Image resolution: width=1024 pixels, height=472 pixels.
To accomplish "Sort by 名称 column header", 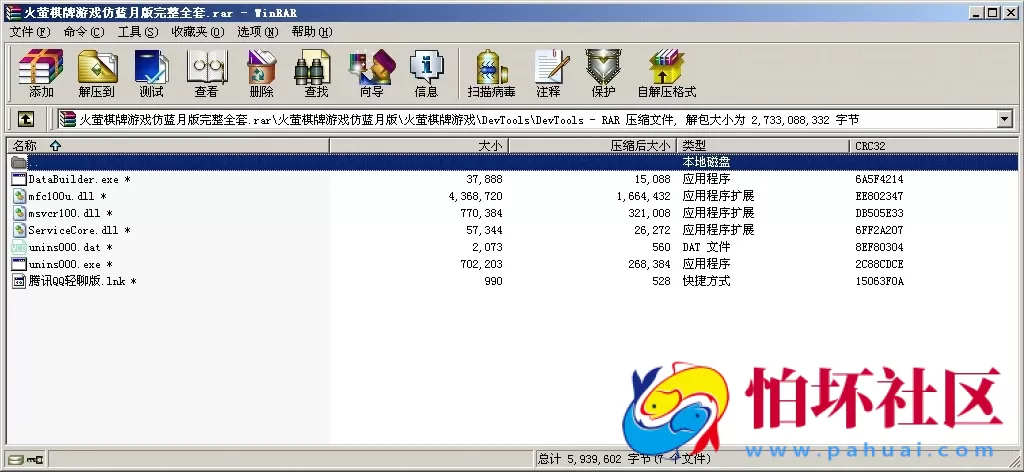I will [167, 145].
